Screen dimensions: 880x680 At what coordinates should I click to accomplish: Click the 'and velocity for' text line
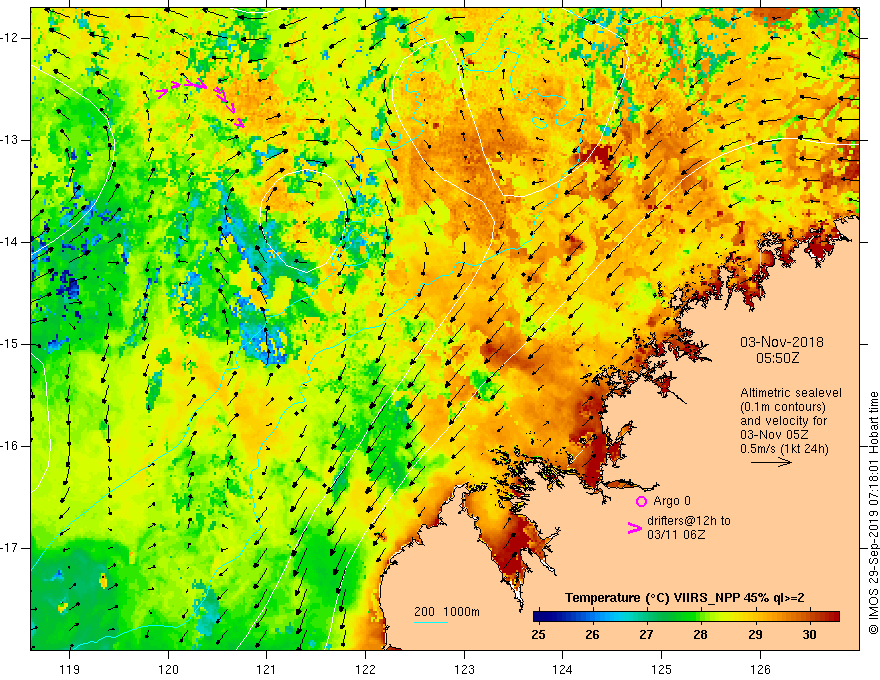pyautogui.click(x=783, y=421)
